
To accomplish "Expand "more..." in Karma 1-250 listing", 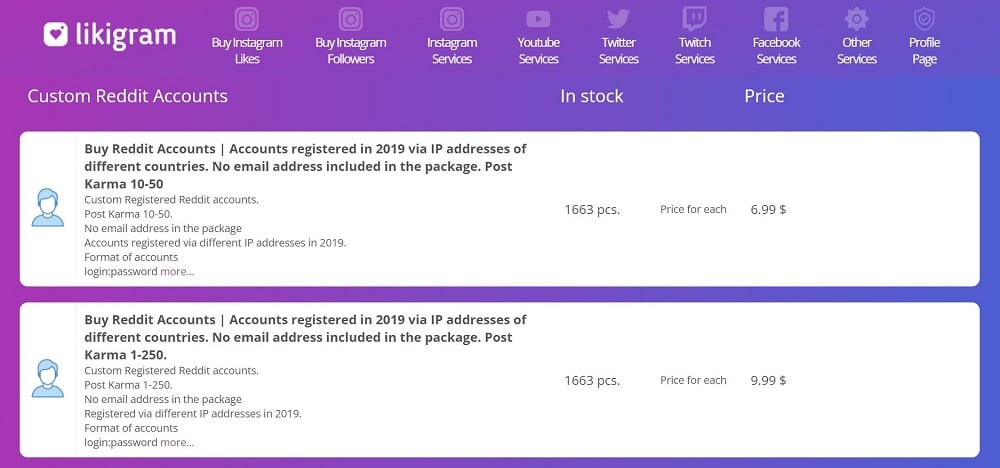I will (177, 442).
